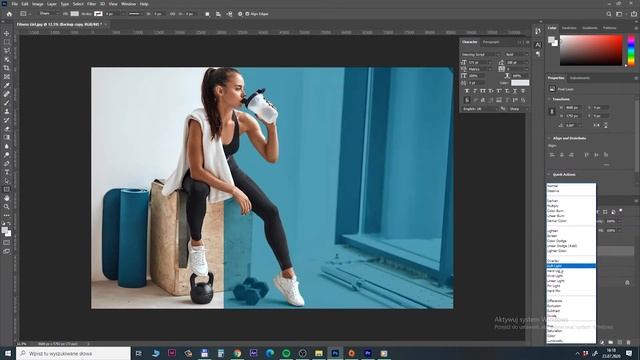Open Windows Start menu
The image size is (640, 360).
[x=8, y=353]
